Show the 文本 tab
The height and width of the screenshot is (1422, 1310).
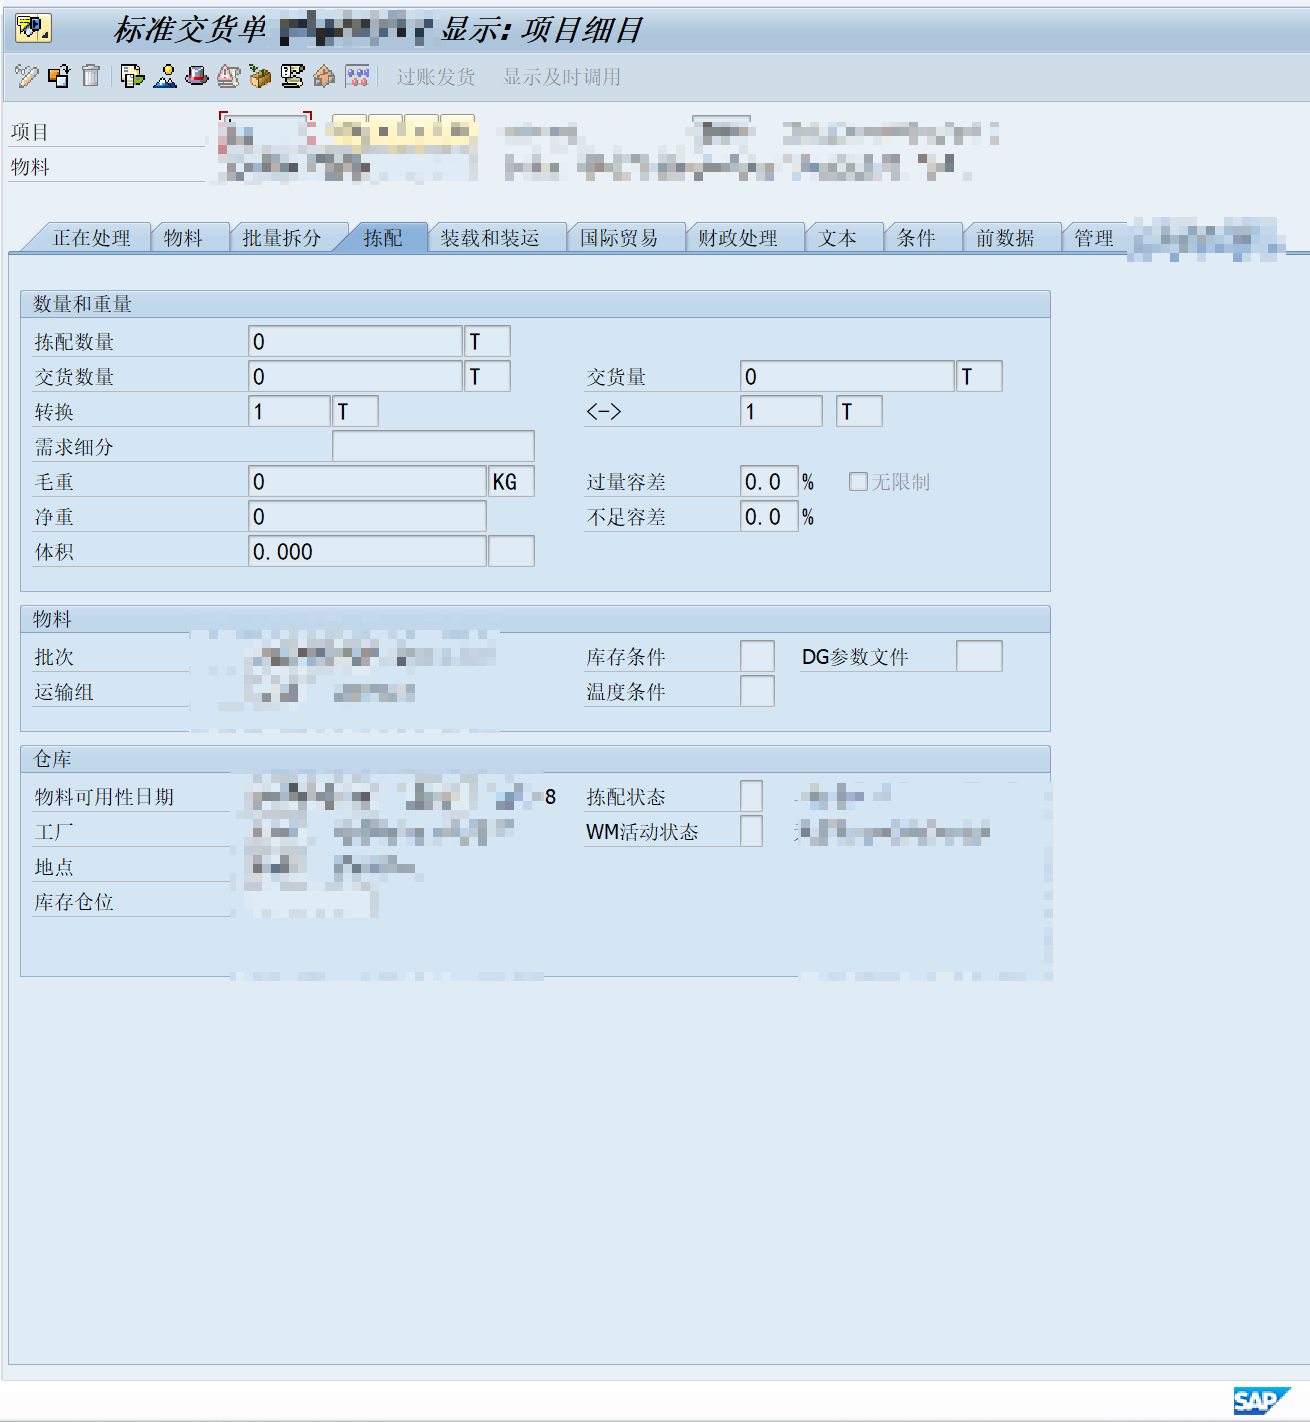coord(838,238)
